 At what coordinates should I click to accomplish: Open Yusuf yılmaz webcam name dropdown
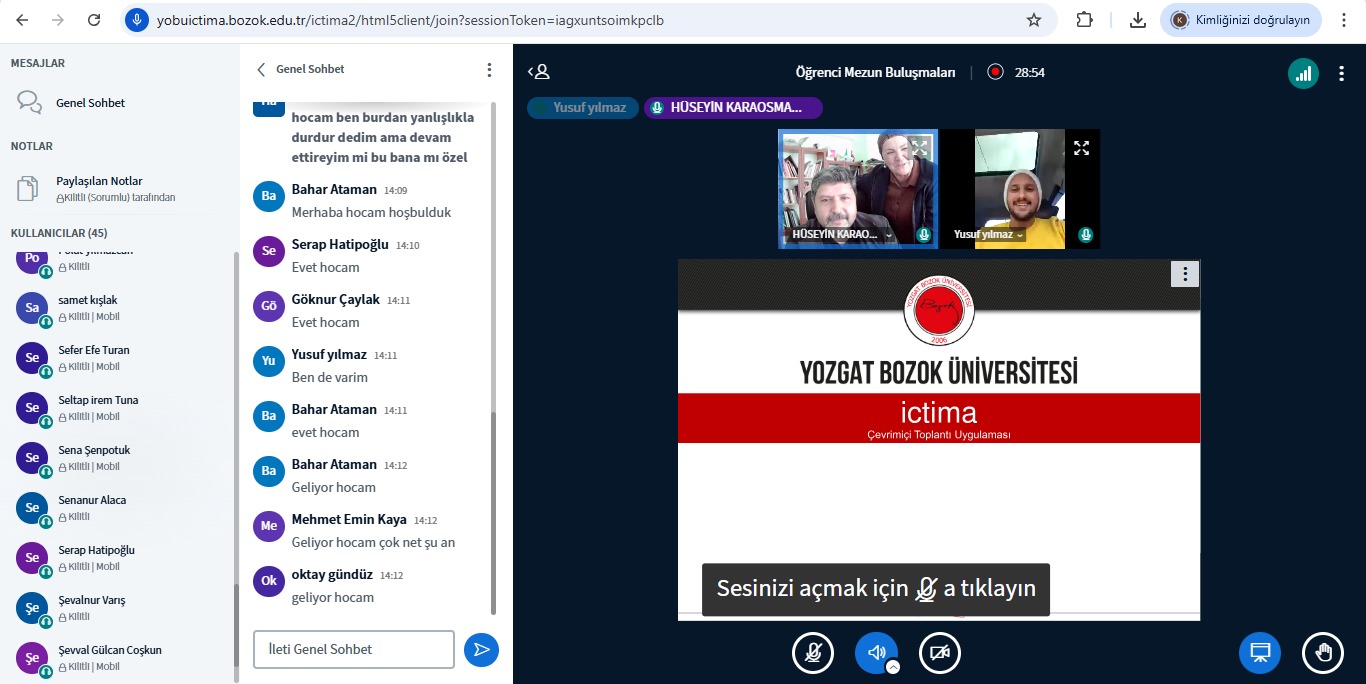[989, 235]
